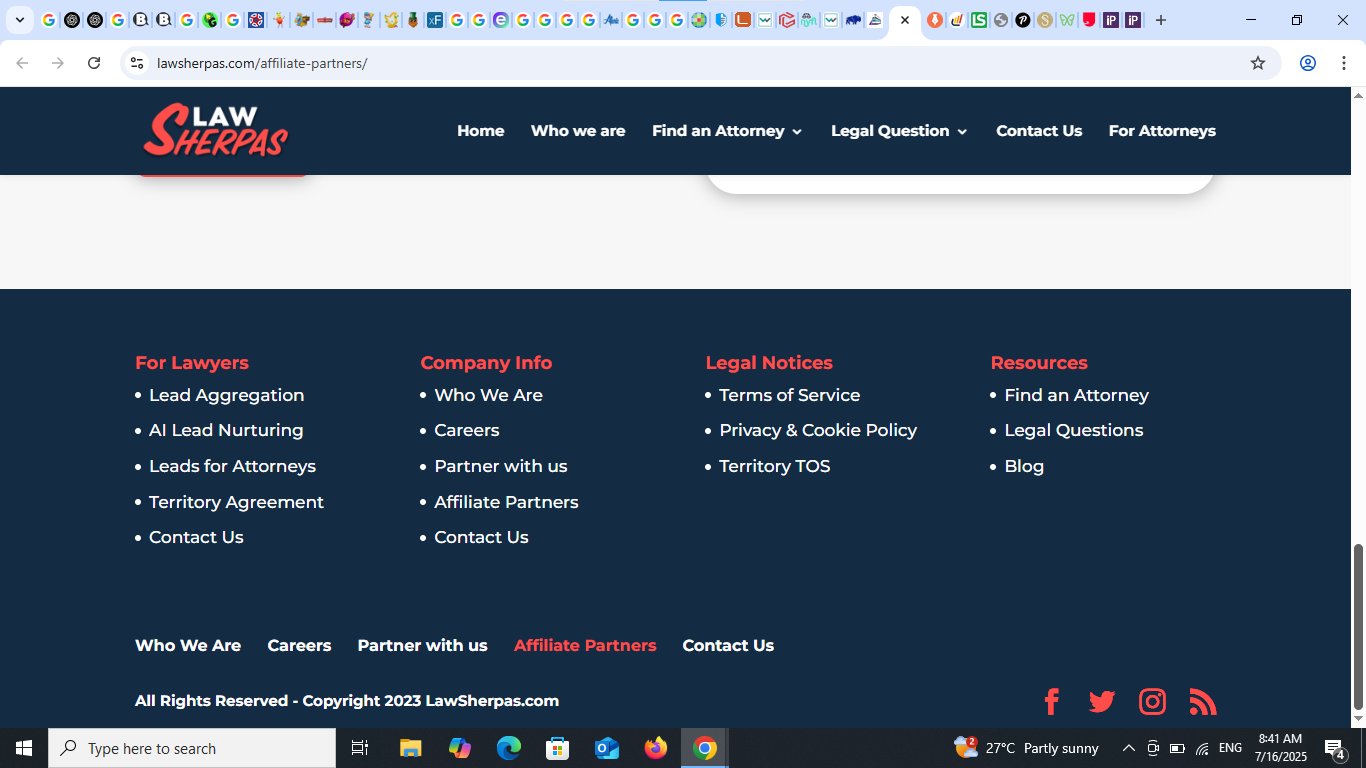The height and width of the screenshot is (768, 1366).
Task: Click the Windows taskbar search box
Action: 192,748
